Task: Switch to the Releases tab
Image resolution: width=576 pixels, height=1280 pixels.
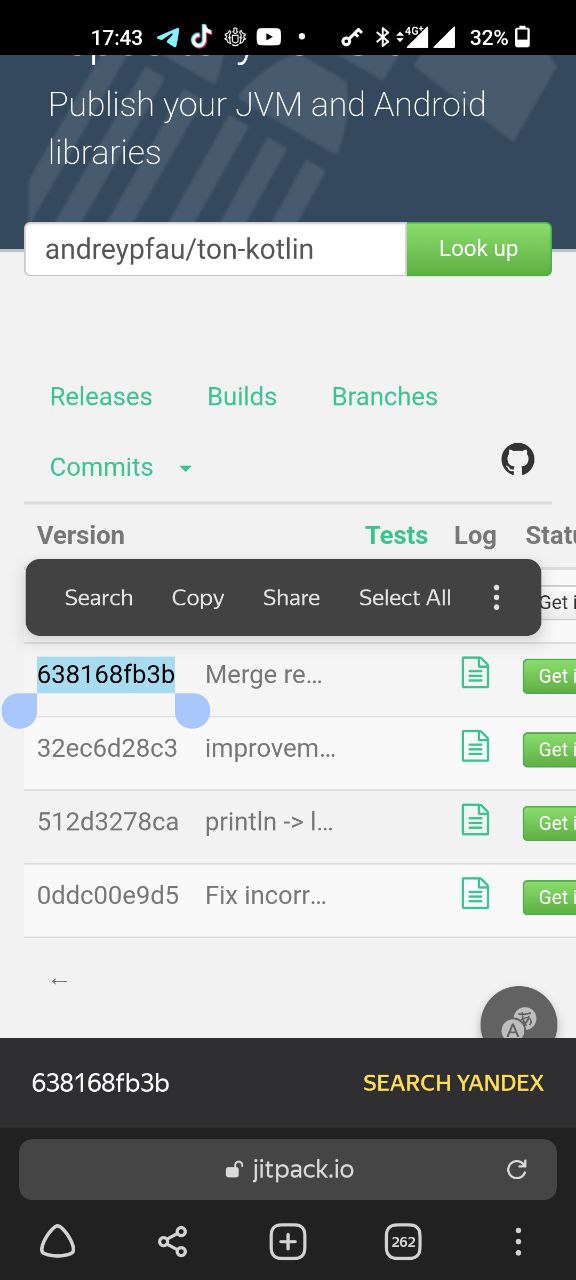Action: click(x=101, y=396)
